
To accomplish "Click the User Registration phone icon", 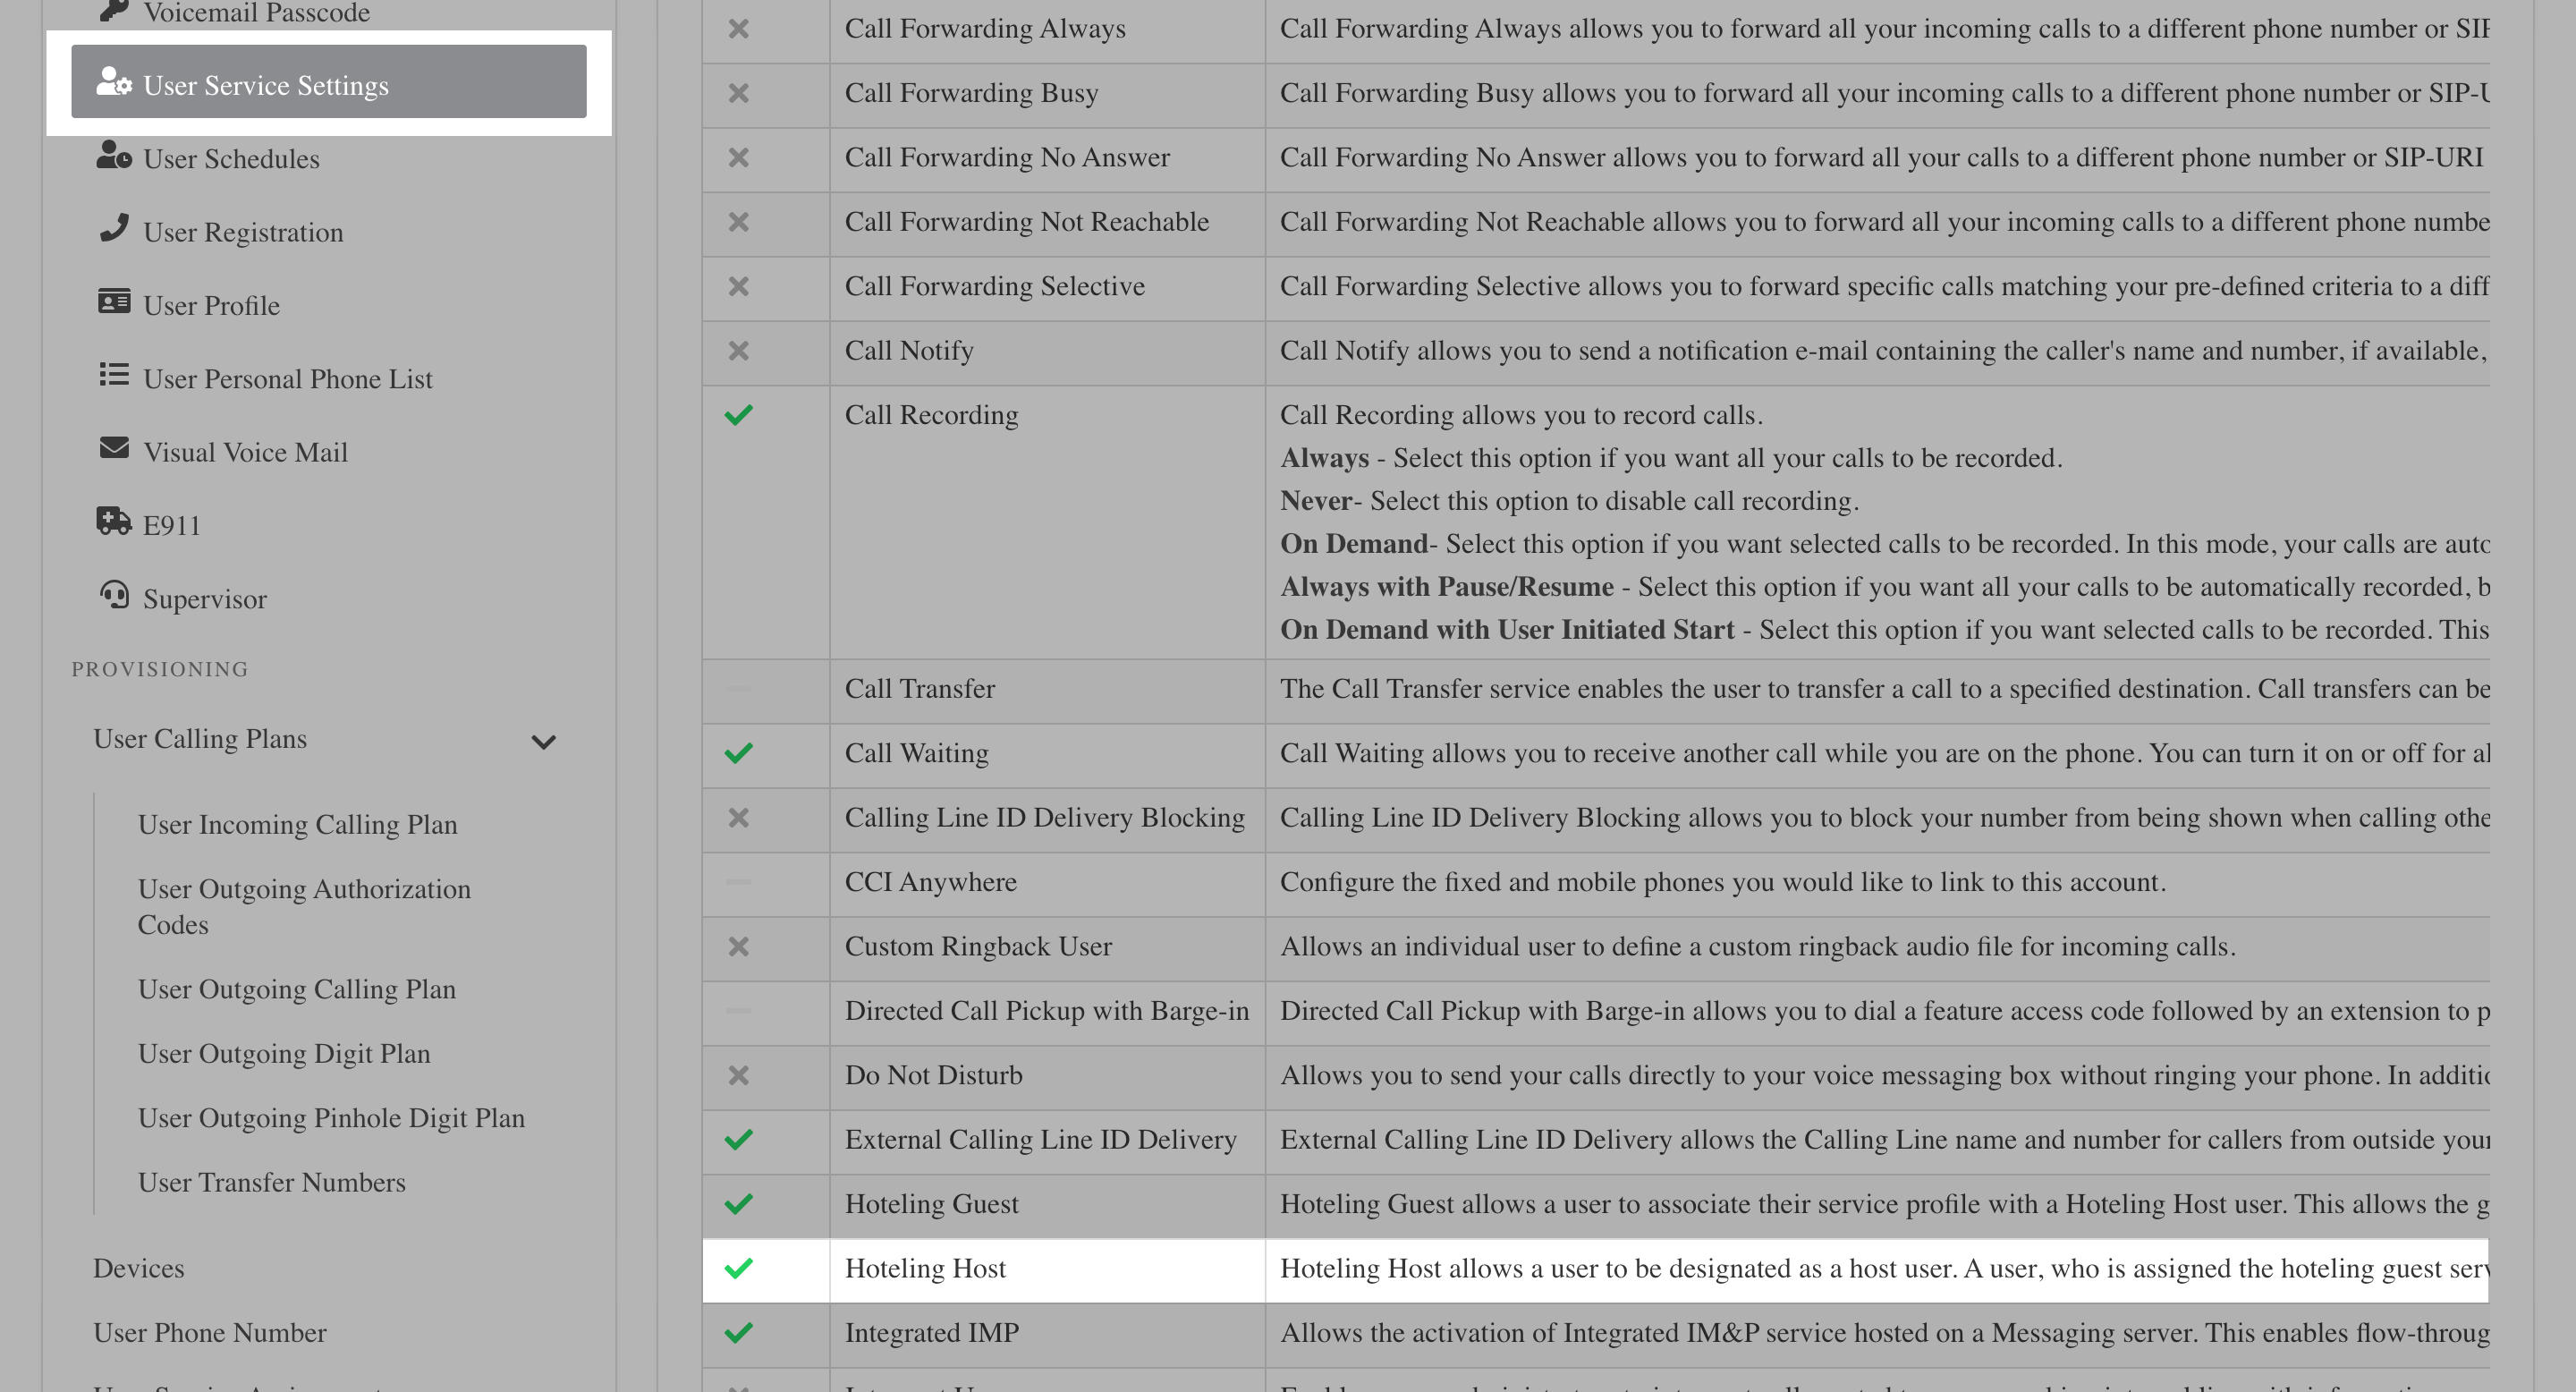I will click(x=114, y=229).
